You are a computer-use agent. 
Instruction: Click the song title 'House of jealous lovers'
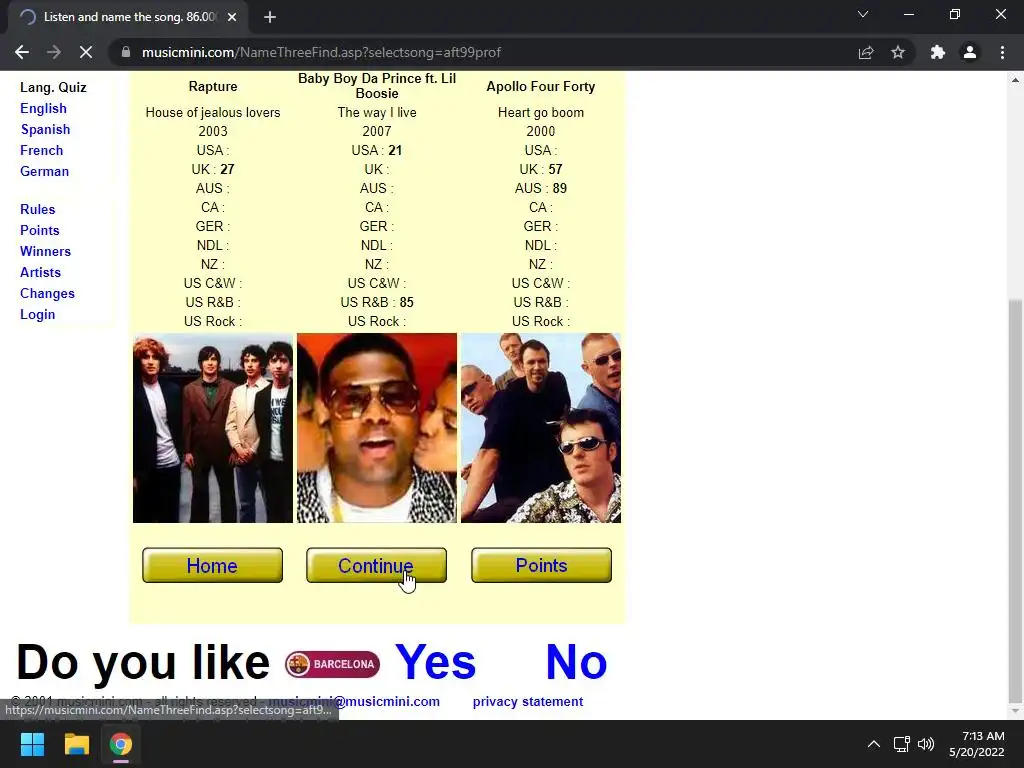[213, 112]
